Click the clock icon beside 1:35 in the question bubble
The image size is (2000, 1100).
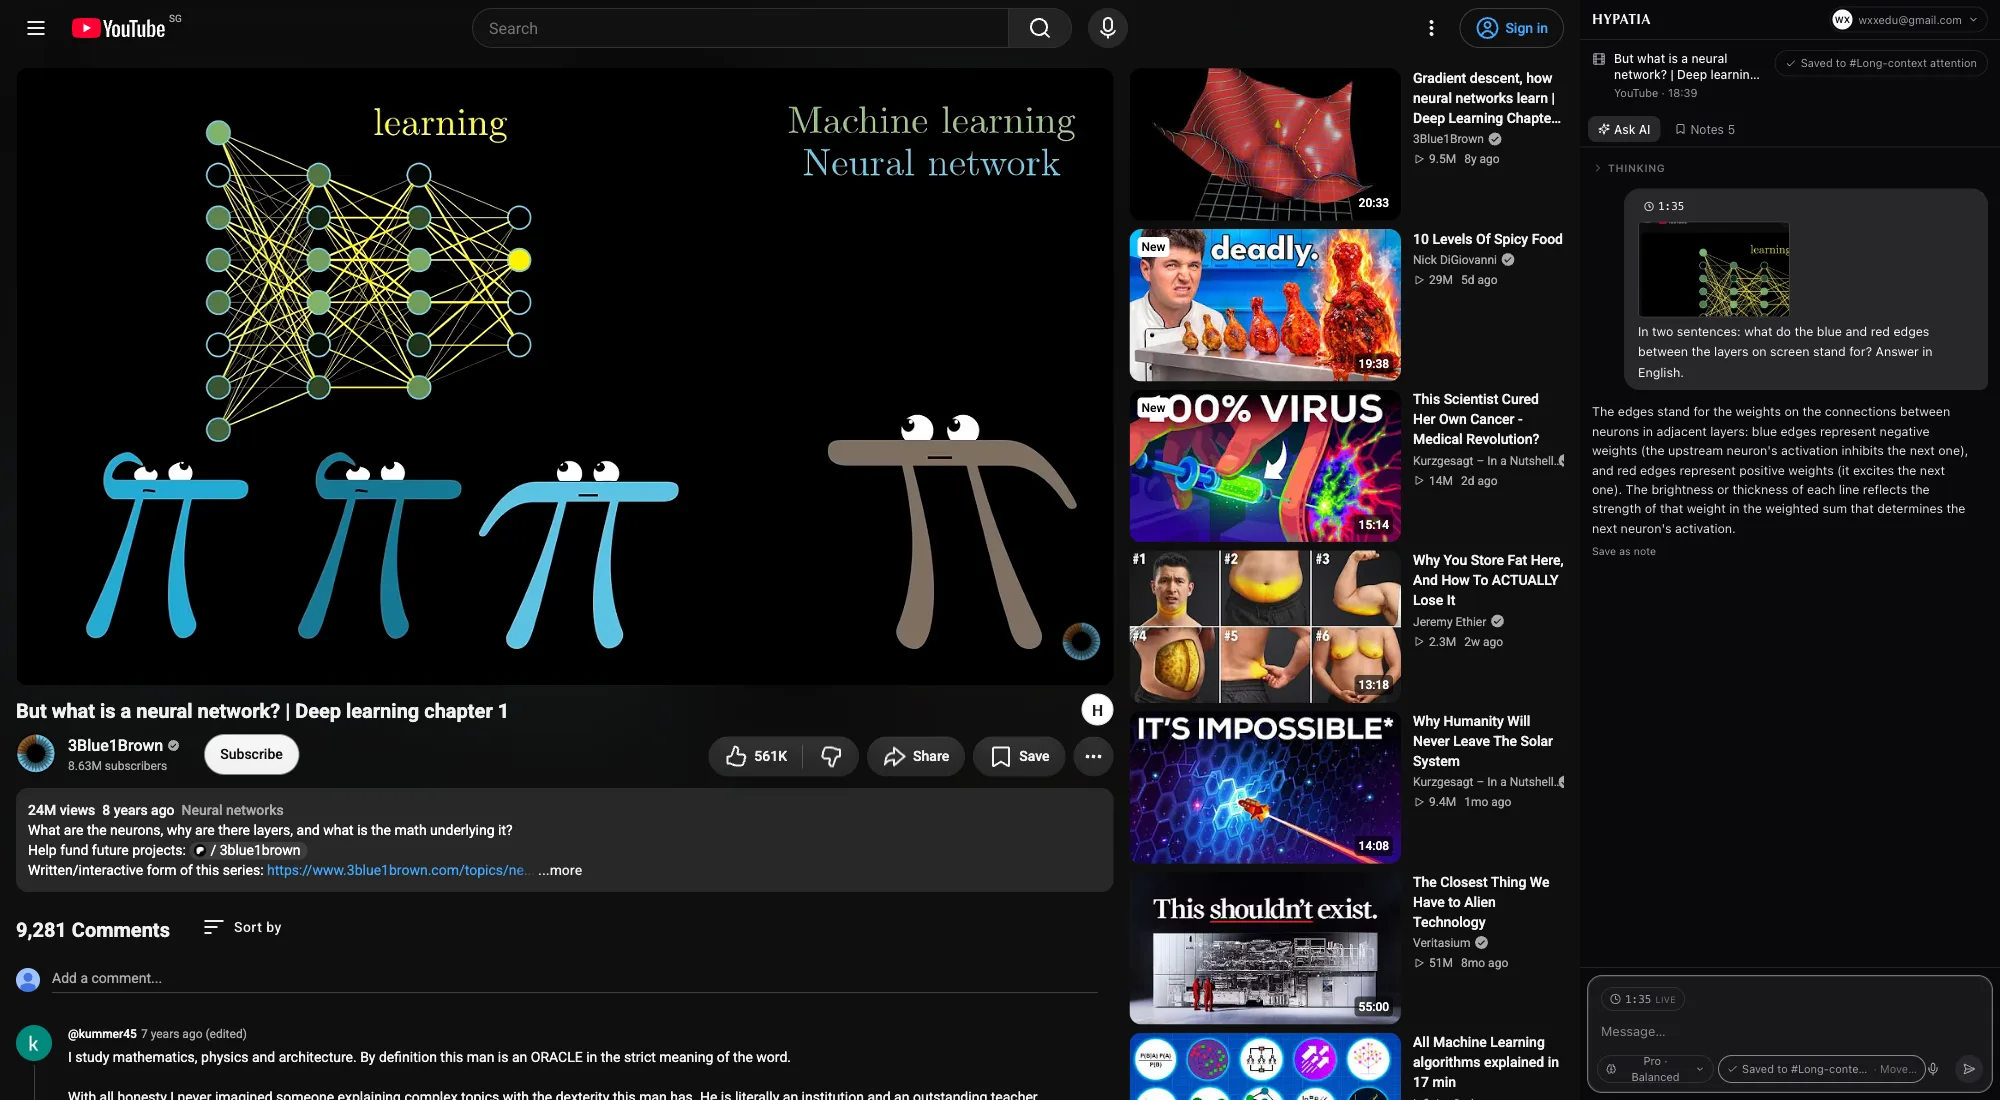[1649, 206]
